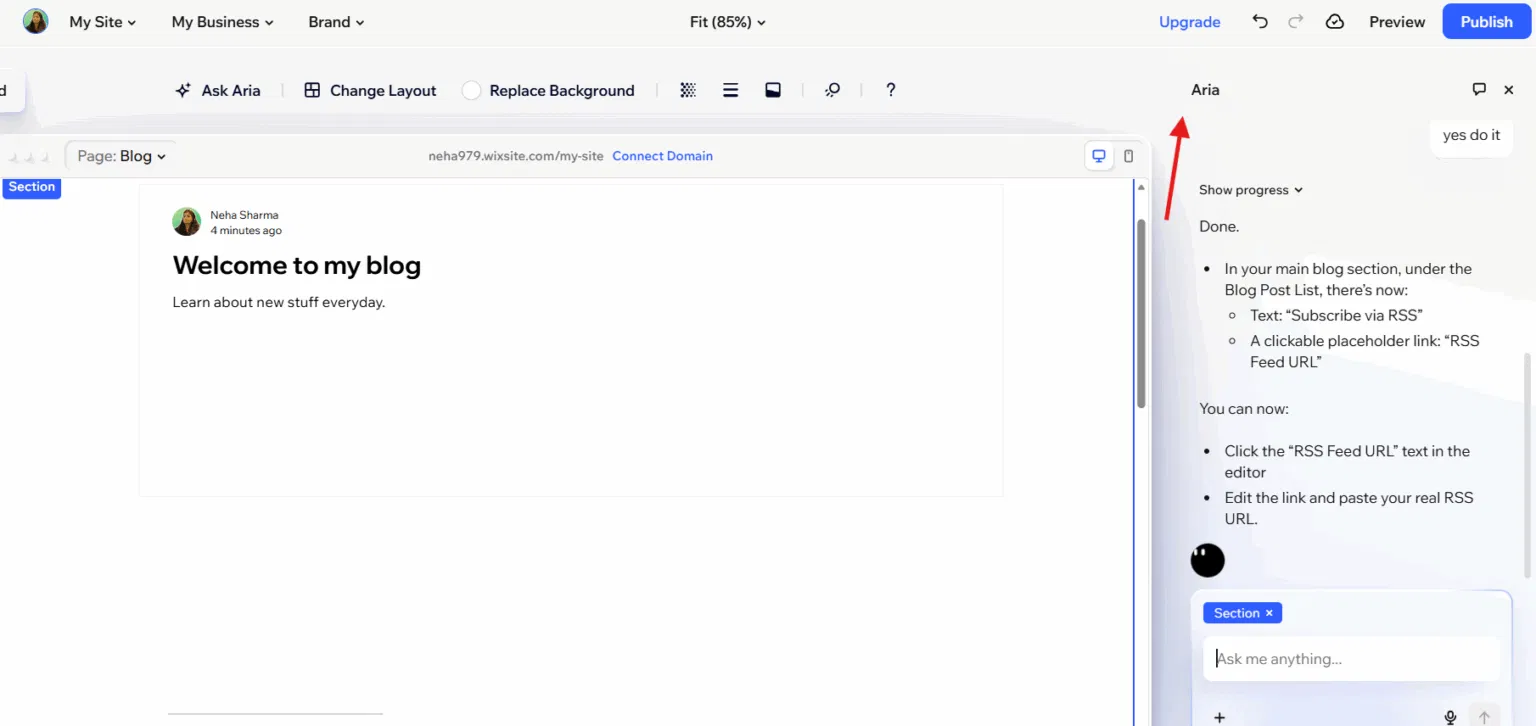Click the list layout icon beside patterns
1536x726 pixels.
coord(730,90)
